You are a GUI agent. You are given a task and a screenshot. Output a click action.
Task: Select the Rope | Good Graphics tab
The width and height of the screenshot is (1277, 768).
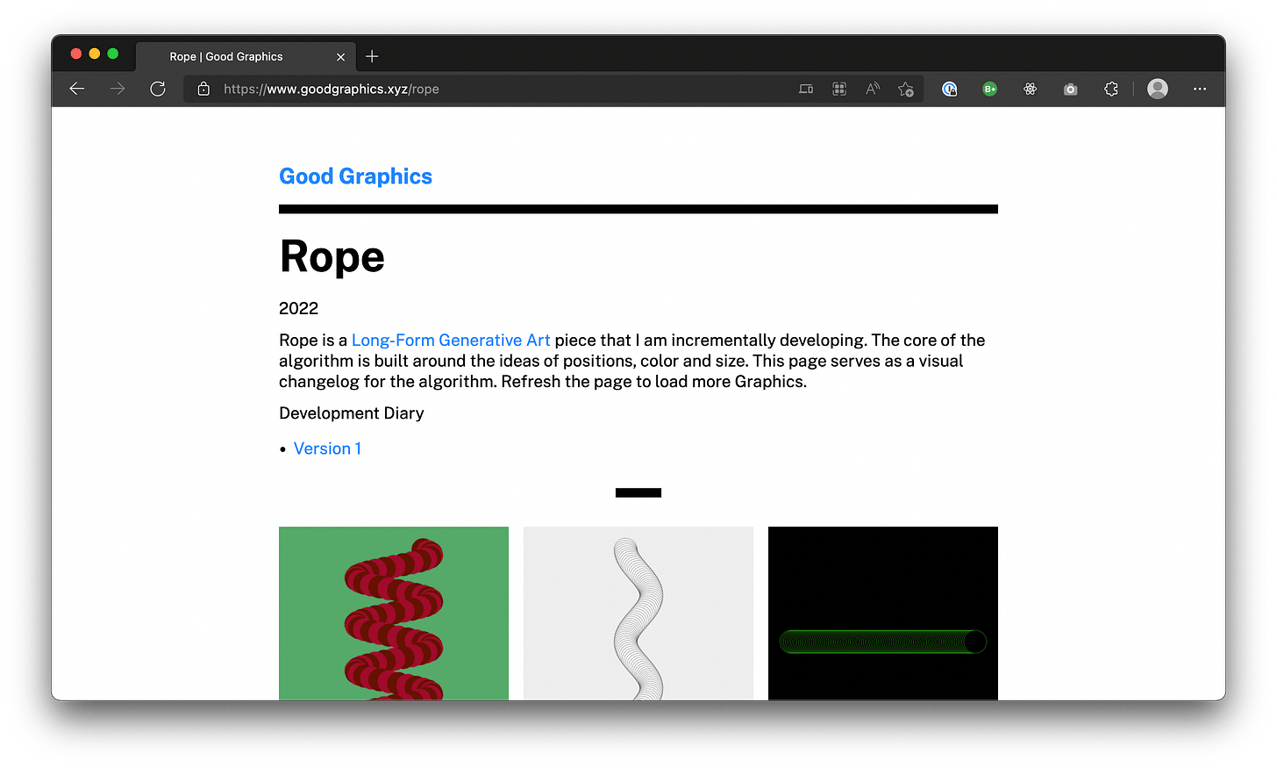pos(245,57)
